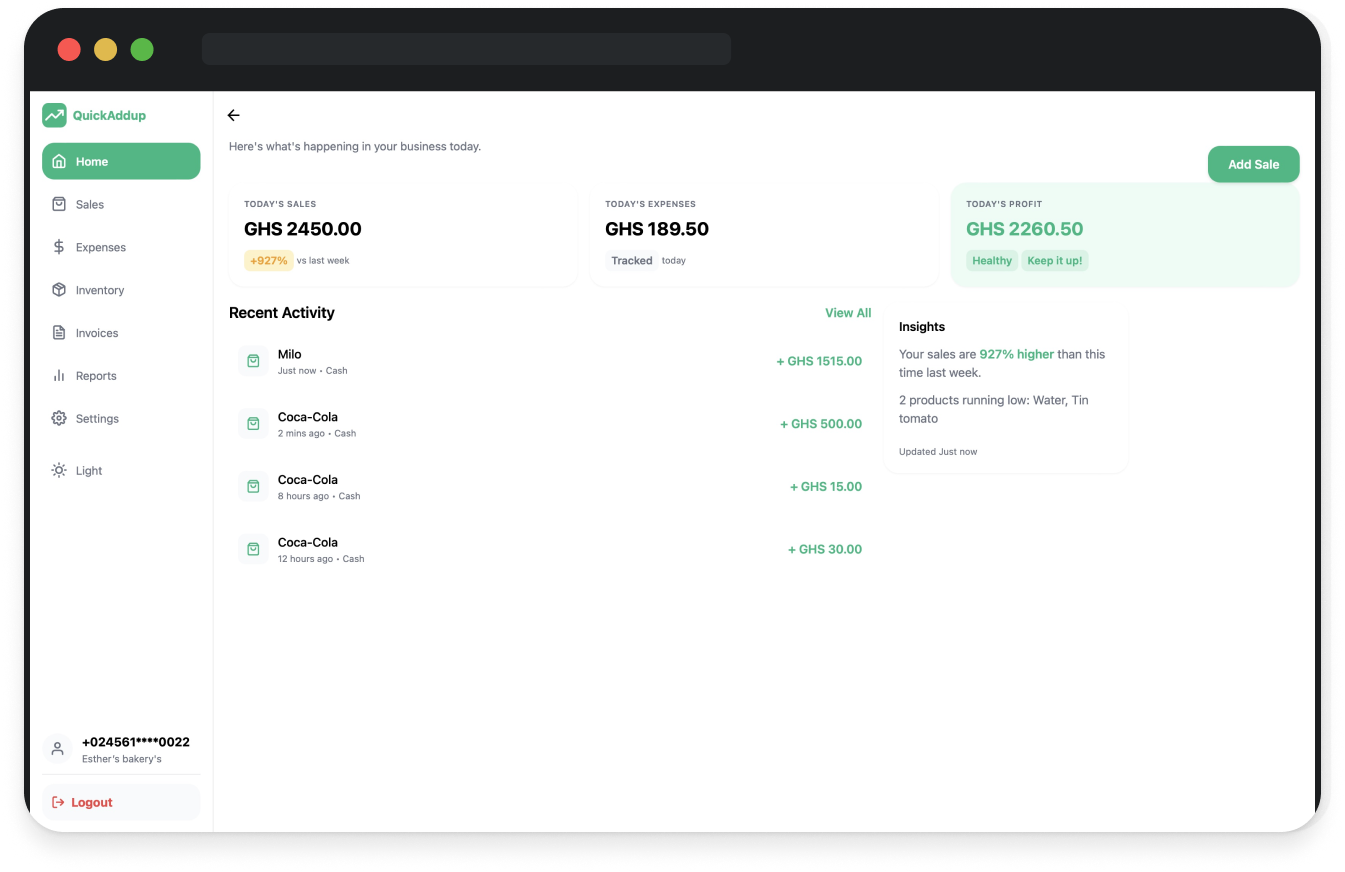
Task: Toggle the Healthy status badge
Action: [991, 260]
